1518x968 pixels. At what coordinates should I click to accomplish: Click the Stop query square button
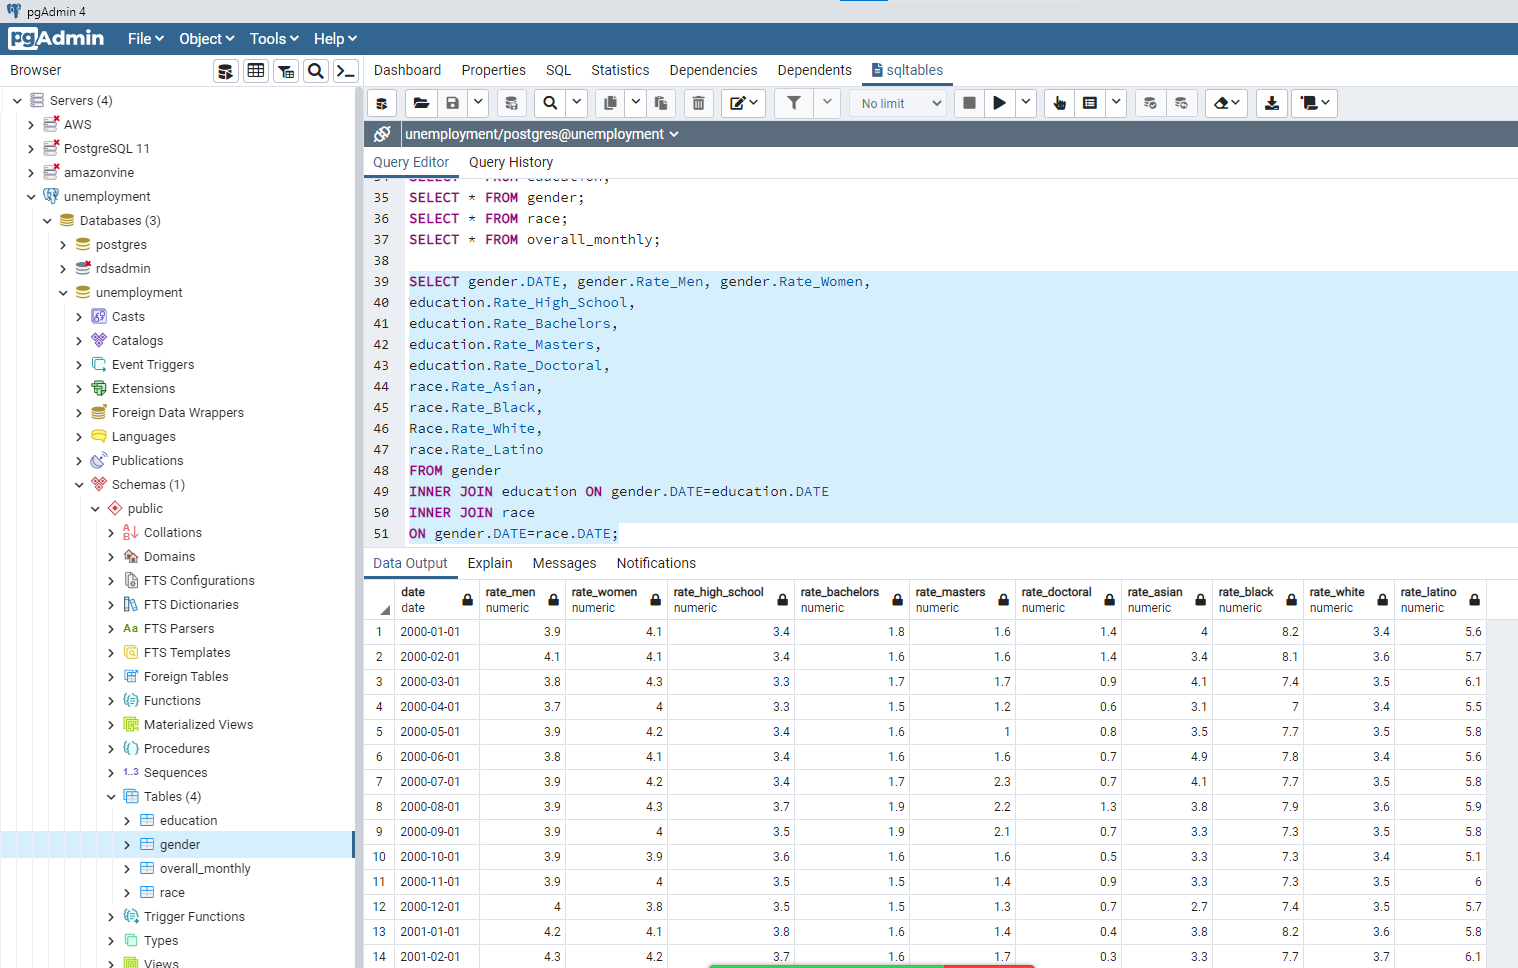coord(969,103)
